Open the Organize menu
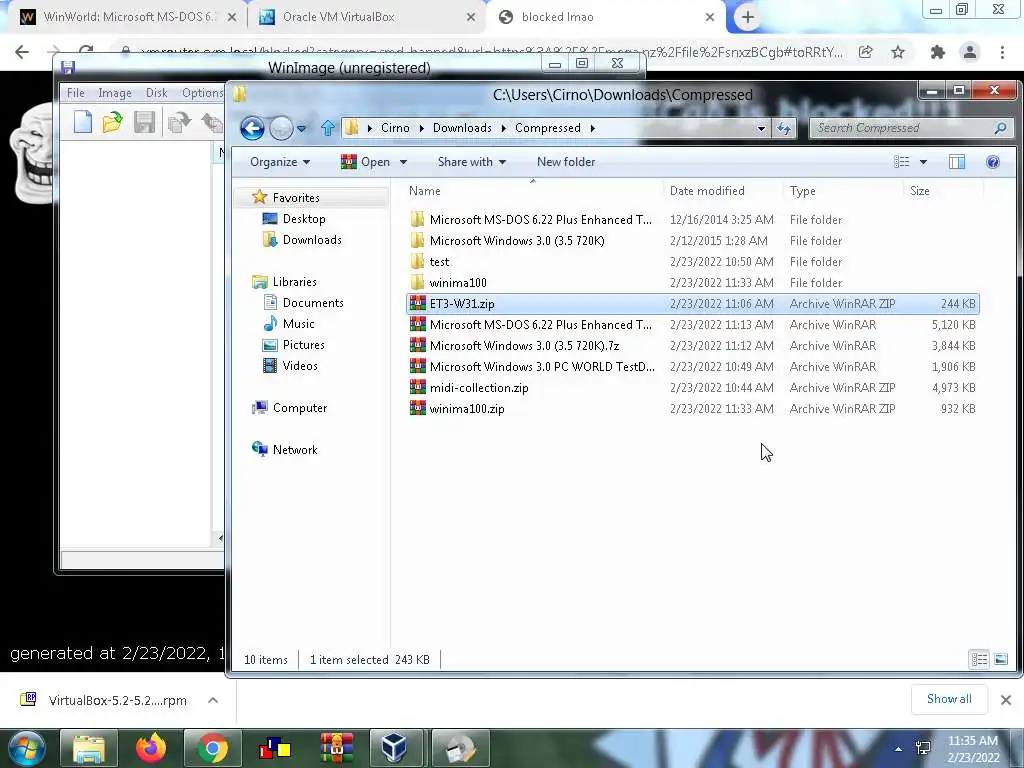This screenshot has height=768, width=1024. click(280, 162)
